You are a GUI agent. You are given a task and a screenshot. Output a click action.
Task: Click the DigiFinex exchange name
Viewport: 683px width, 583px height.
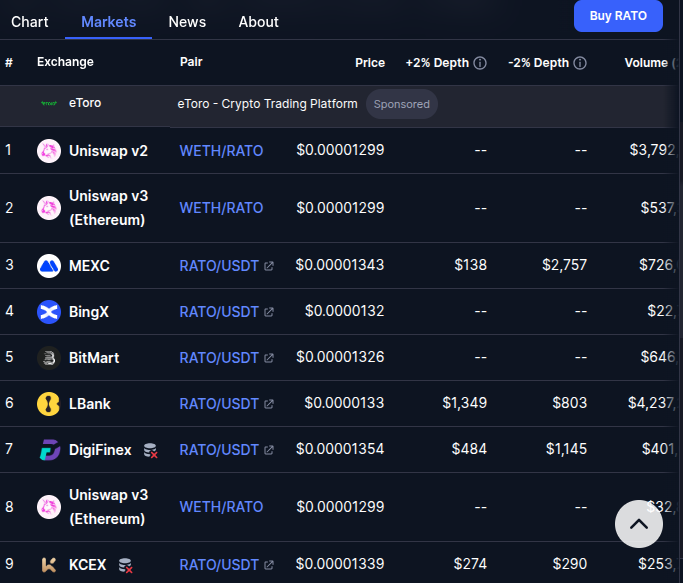coord(100,450)
